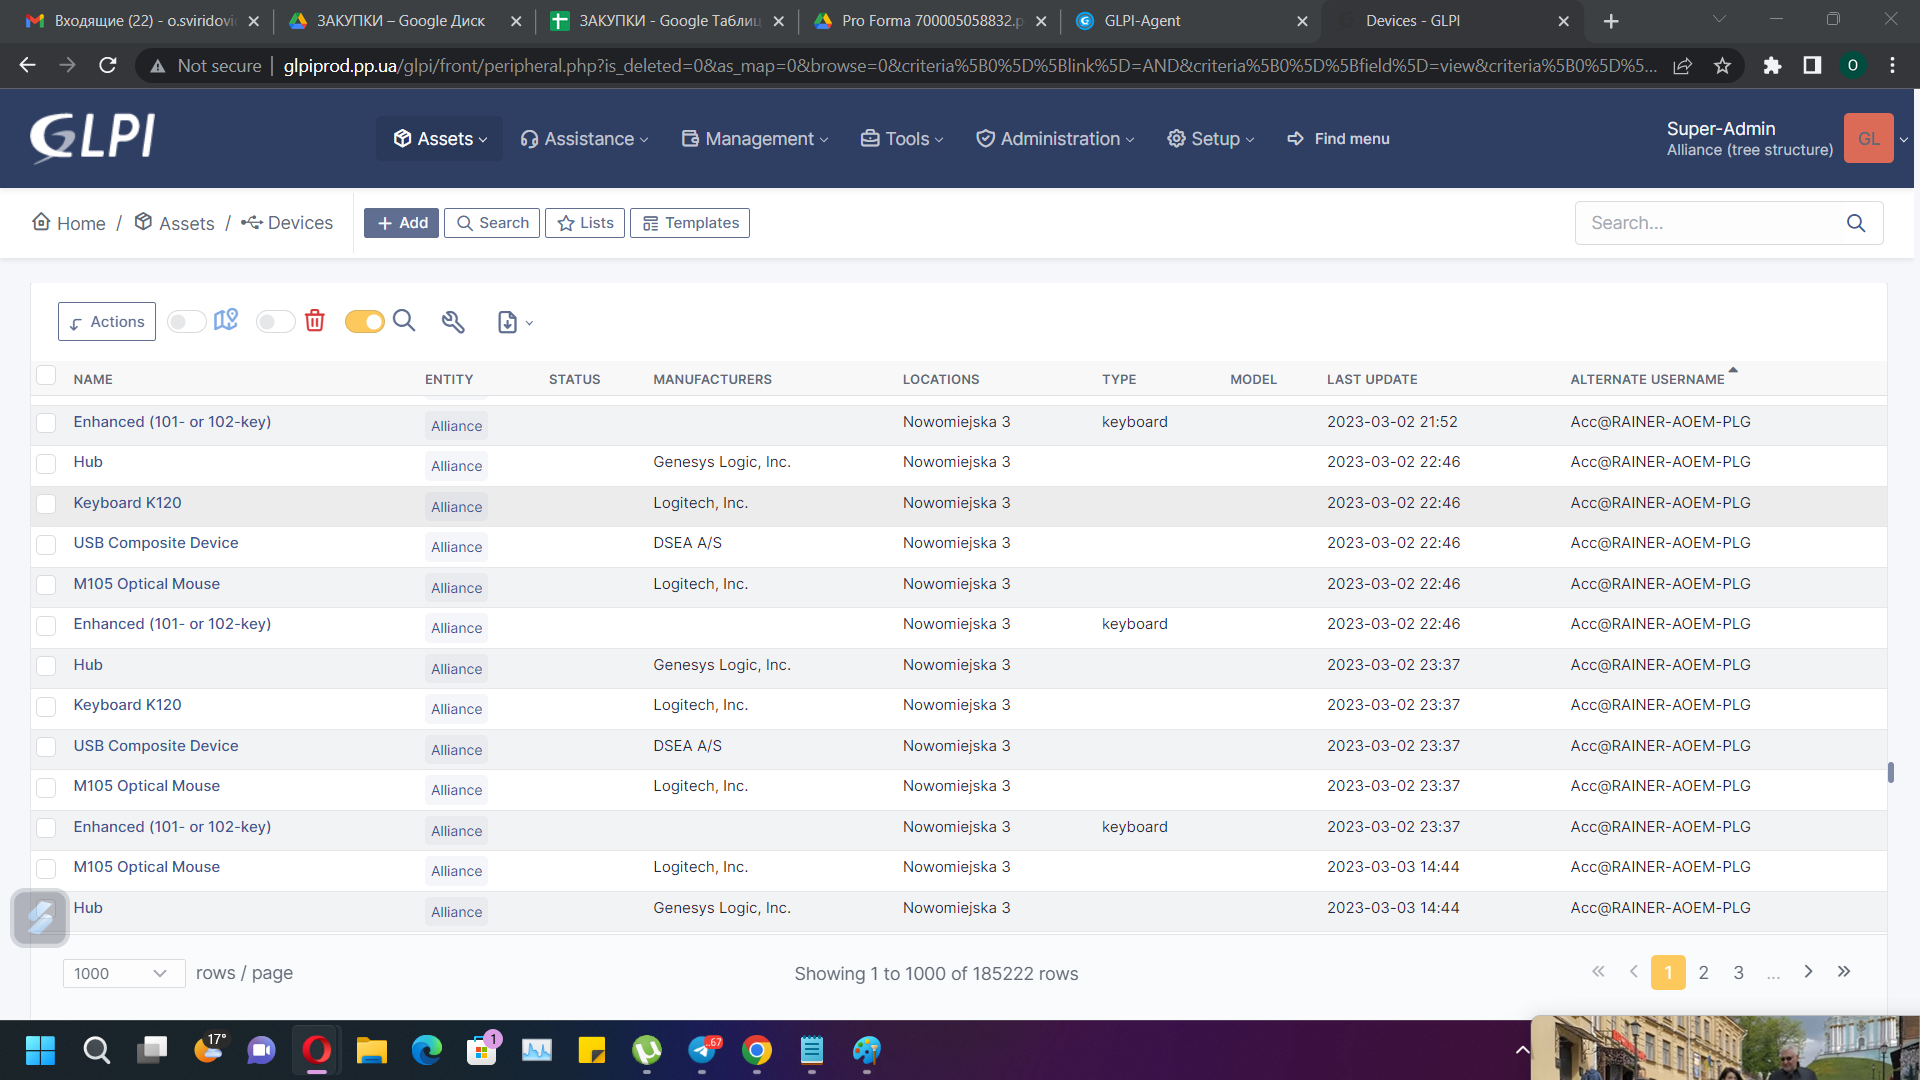Switch to GLPI-Agent browser tab
Screen dimensions: 1920x1080
click(x=1190, y=21)
